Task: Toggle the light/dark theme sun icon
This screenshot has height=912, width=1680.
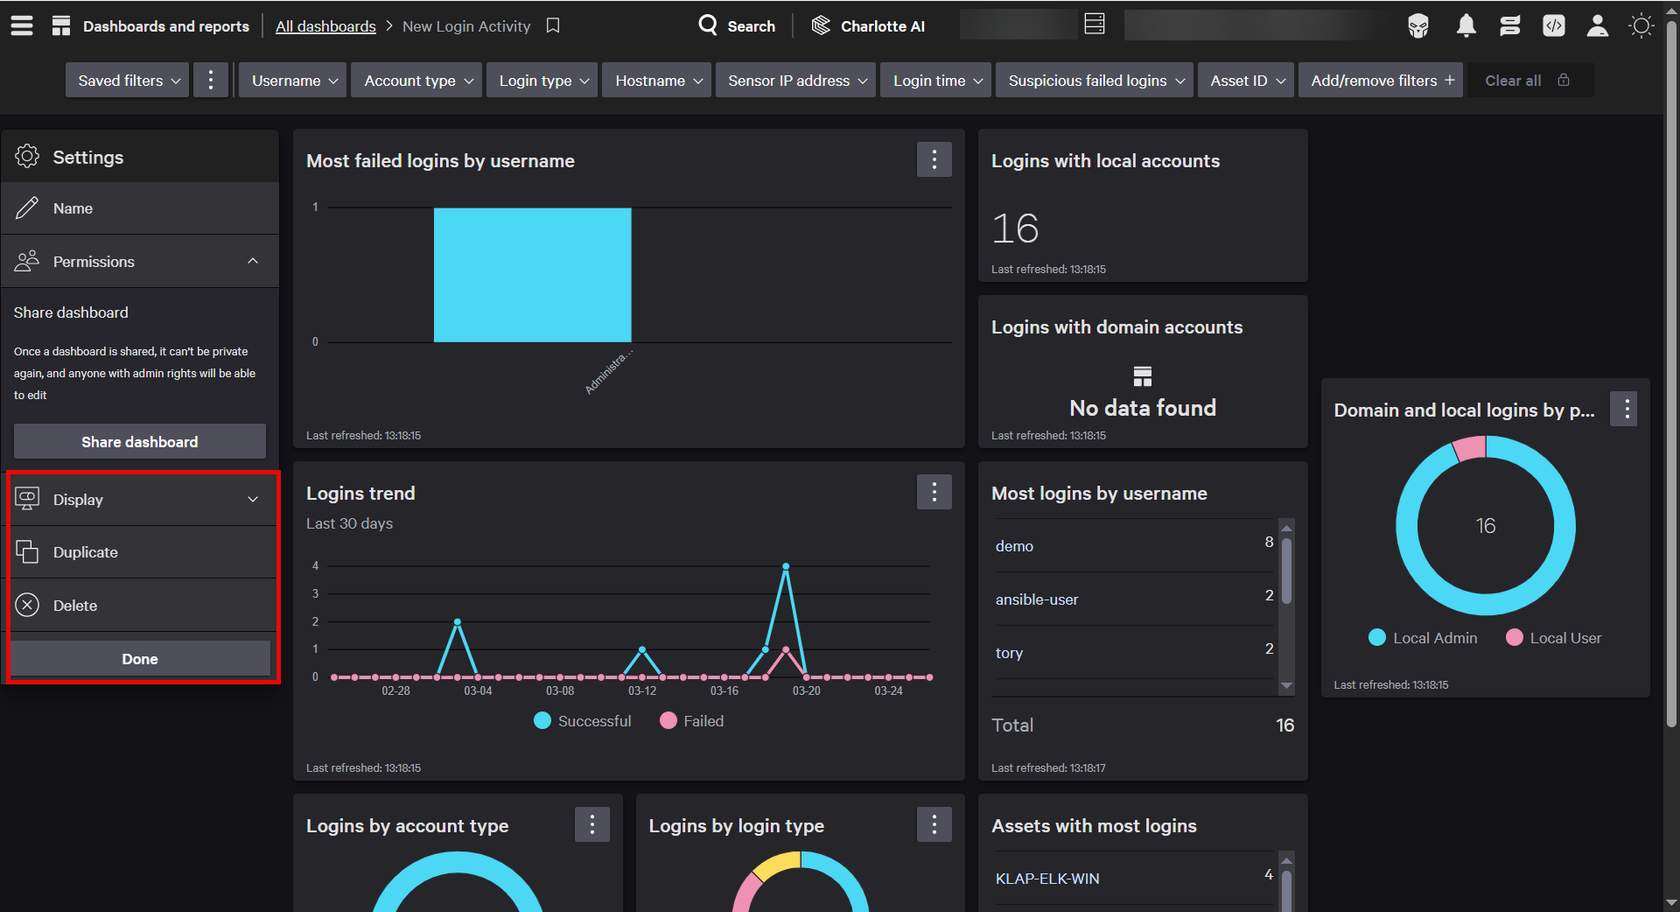Action: (x=1641, y=26)
